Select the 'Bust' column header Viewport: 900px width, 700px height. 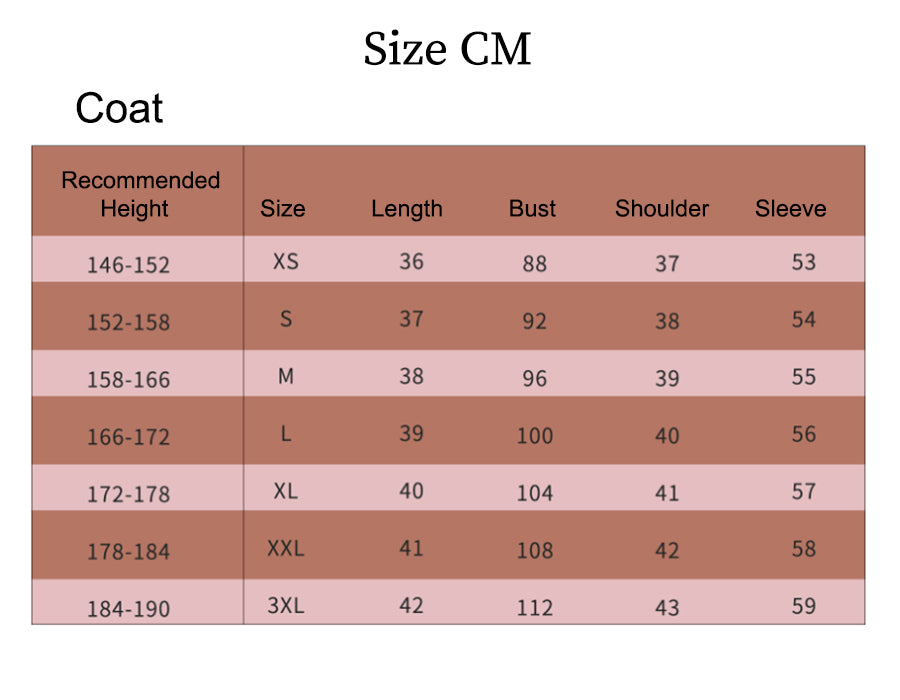click(532, 209)
